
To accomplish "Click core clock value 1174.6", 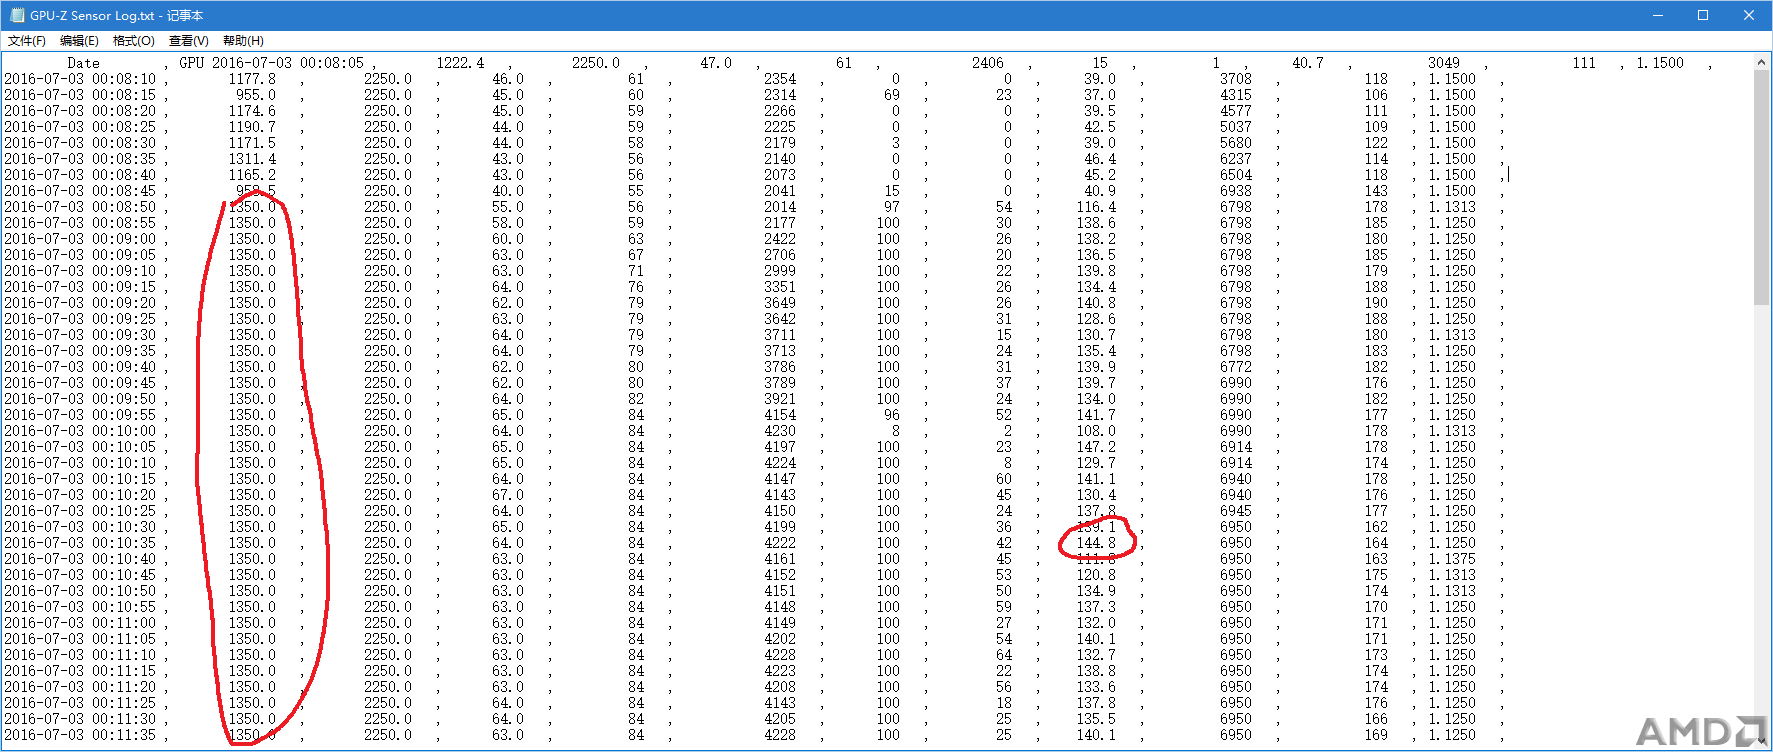I will coord(252,111).
